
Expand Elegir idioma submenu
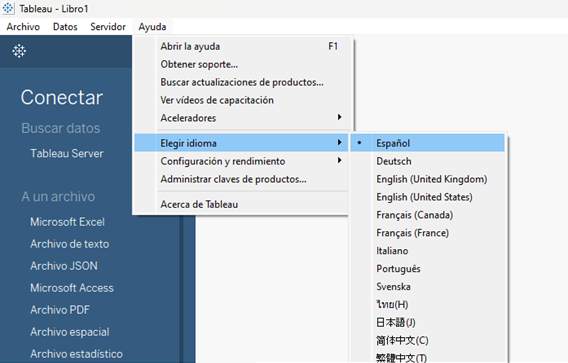click(x=241, y=143)
